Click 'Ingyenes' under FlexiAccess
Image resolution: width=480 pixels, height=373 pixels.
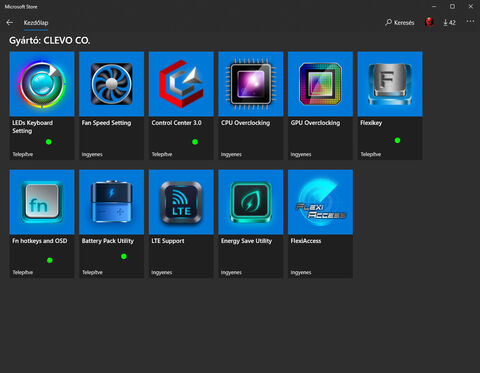tap(301, 272)
